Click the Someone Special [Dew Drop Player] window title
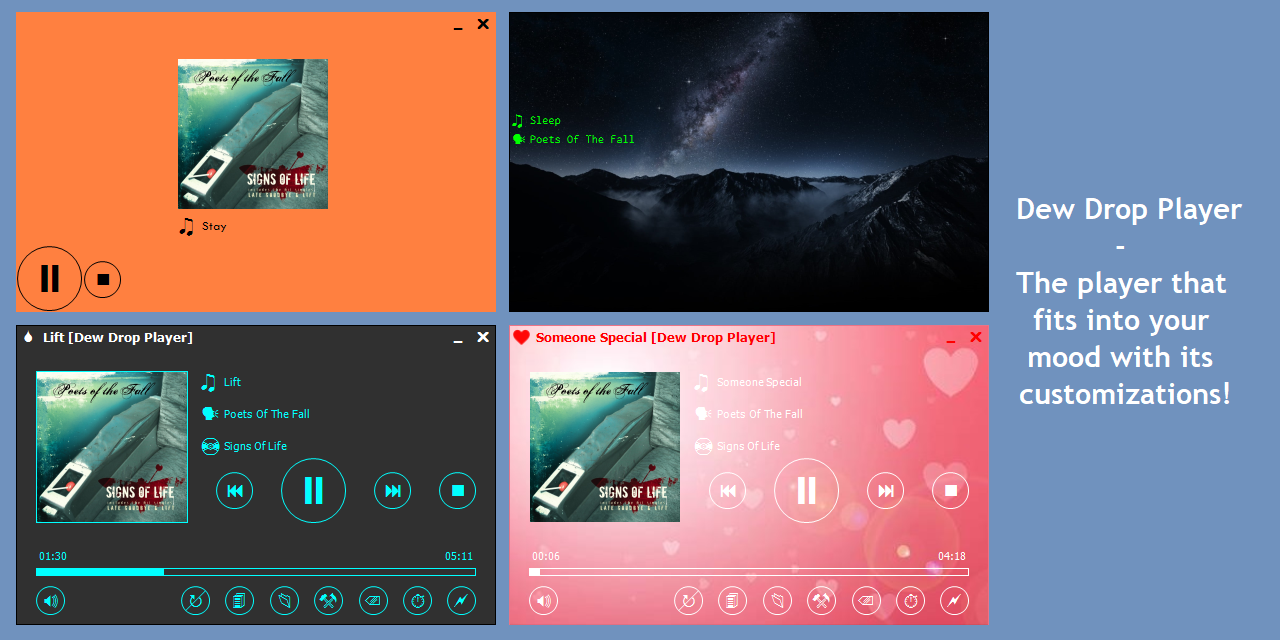This screenshot has height=640, width=1280. 655,338
